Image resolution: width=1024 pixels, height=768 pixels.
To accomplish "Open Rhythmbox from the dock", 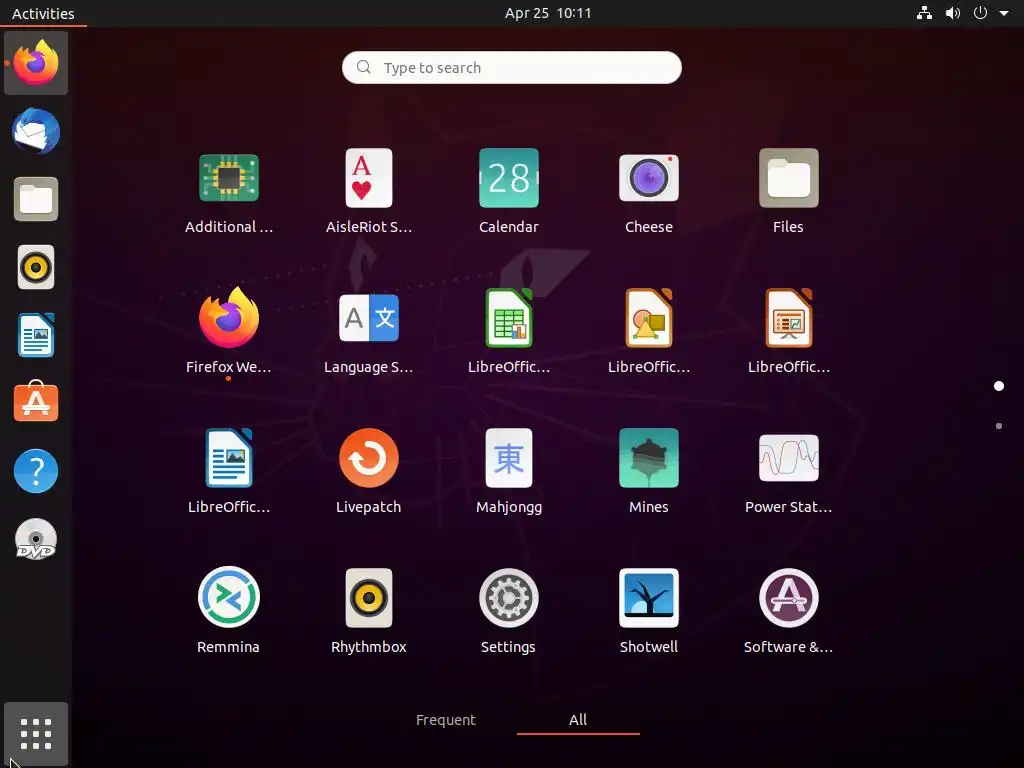I will pyautogui.click(x=36, y=267).
